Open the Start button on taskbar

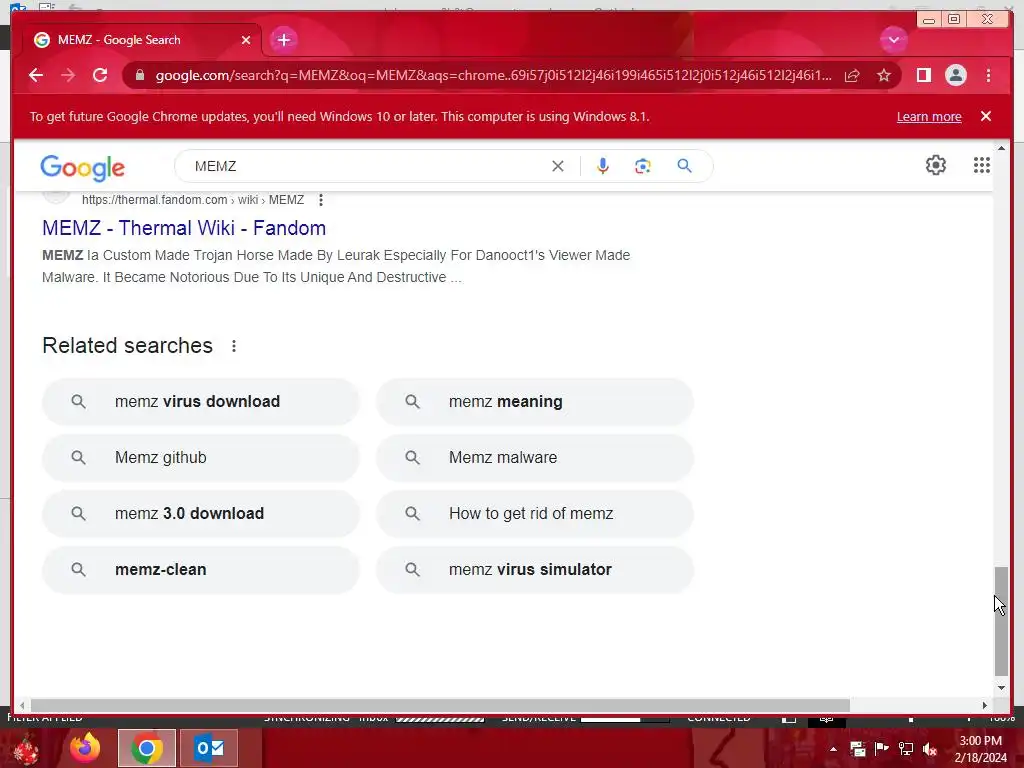click(x=26, y=748)
